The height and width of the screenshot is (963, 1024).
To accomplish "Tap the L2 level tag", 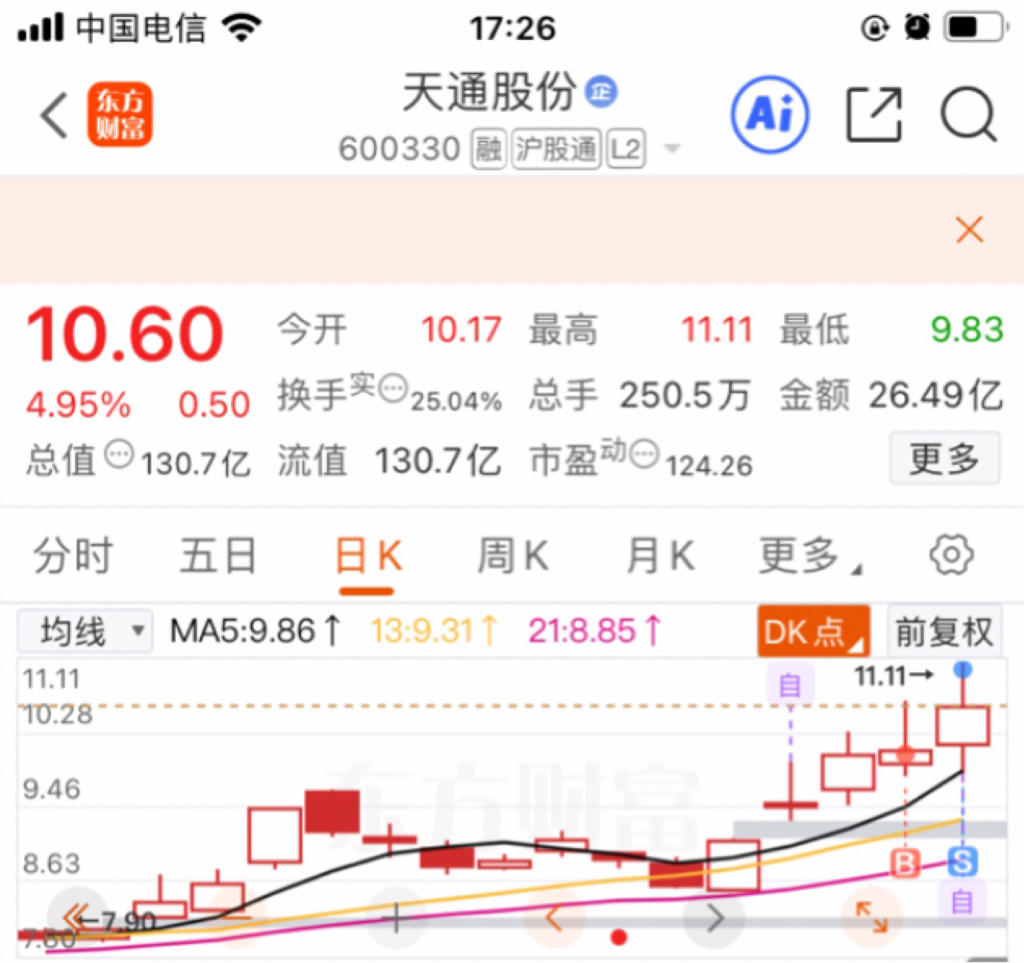I will click(x=626, y=149).
